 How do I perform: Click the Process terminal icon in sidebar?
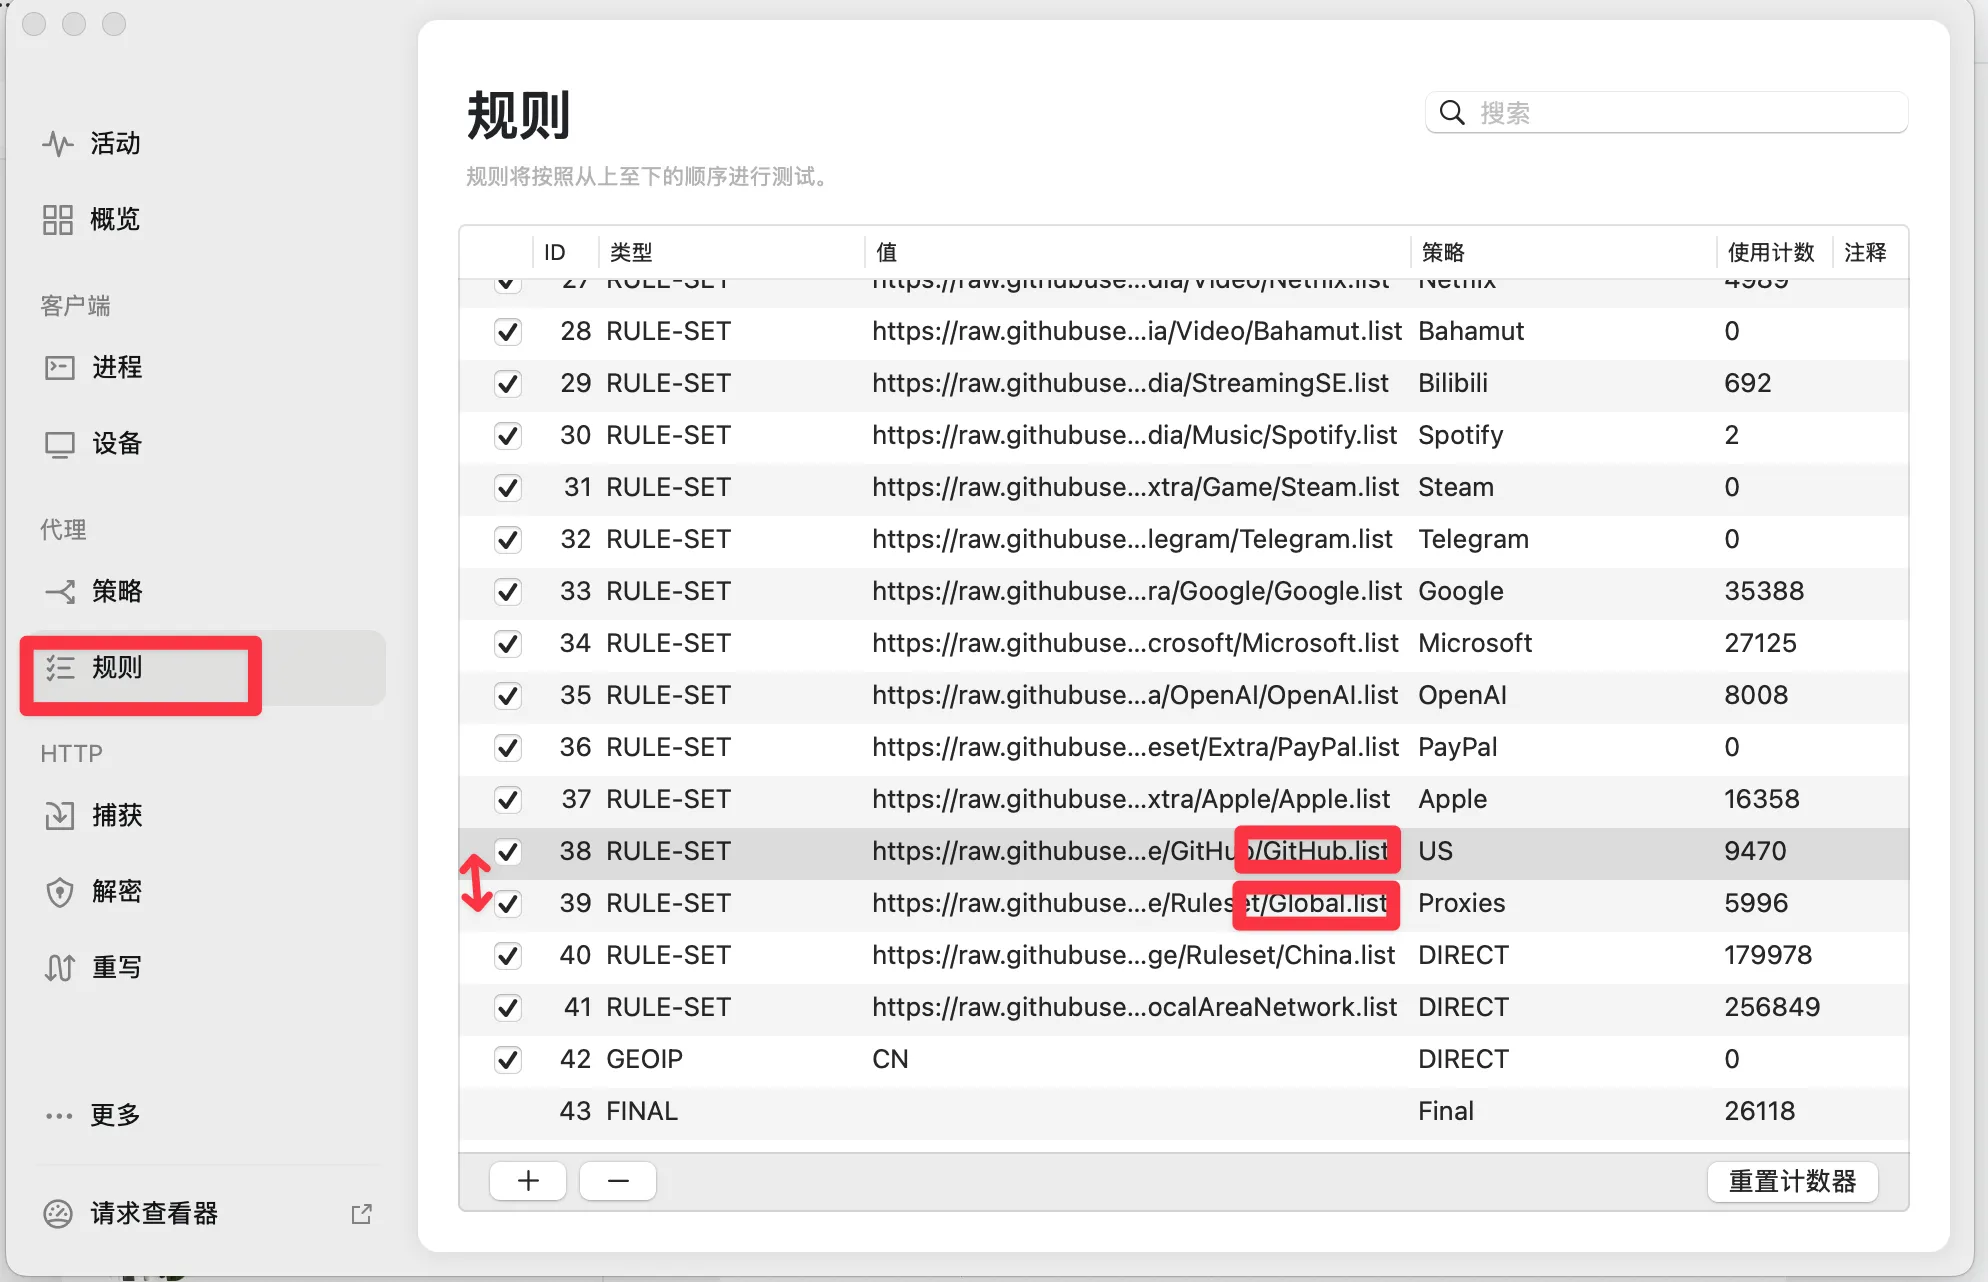click(x=59, y=368)
